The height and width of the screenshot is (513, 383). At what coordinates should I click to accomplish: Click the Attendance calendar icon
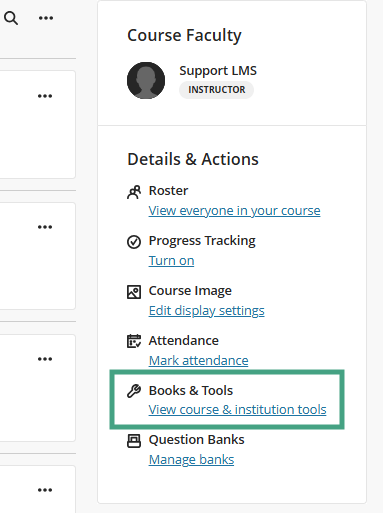click(134, 341)
